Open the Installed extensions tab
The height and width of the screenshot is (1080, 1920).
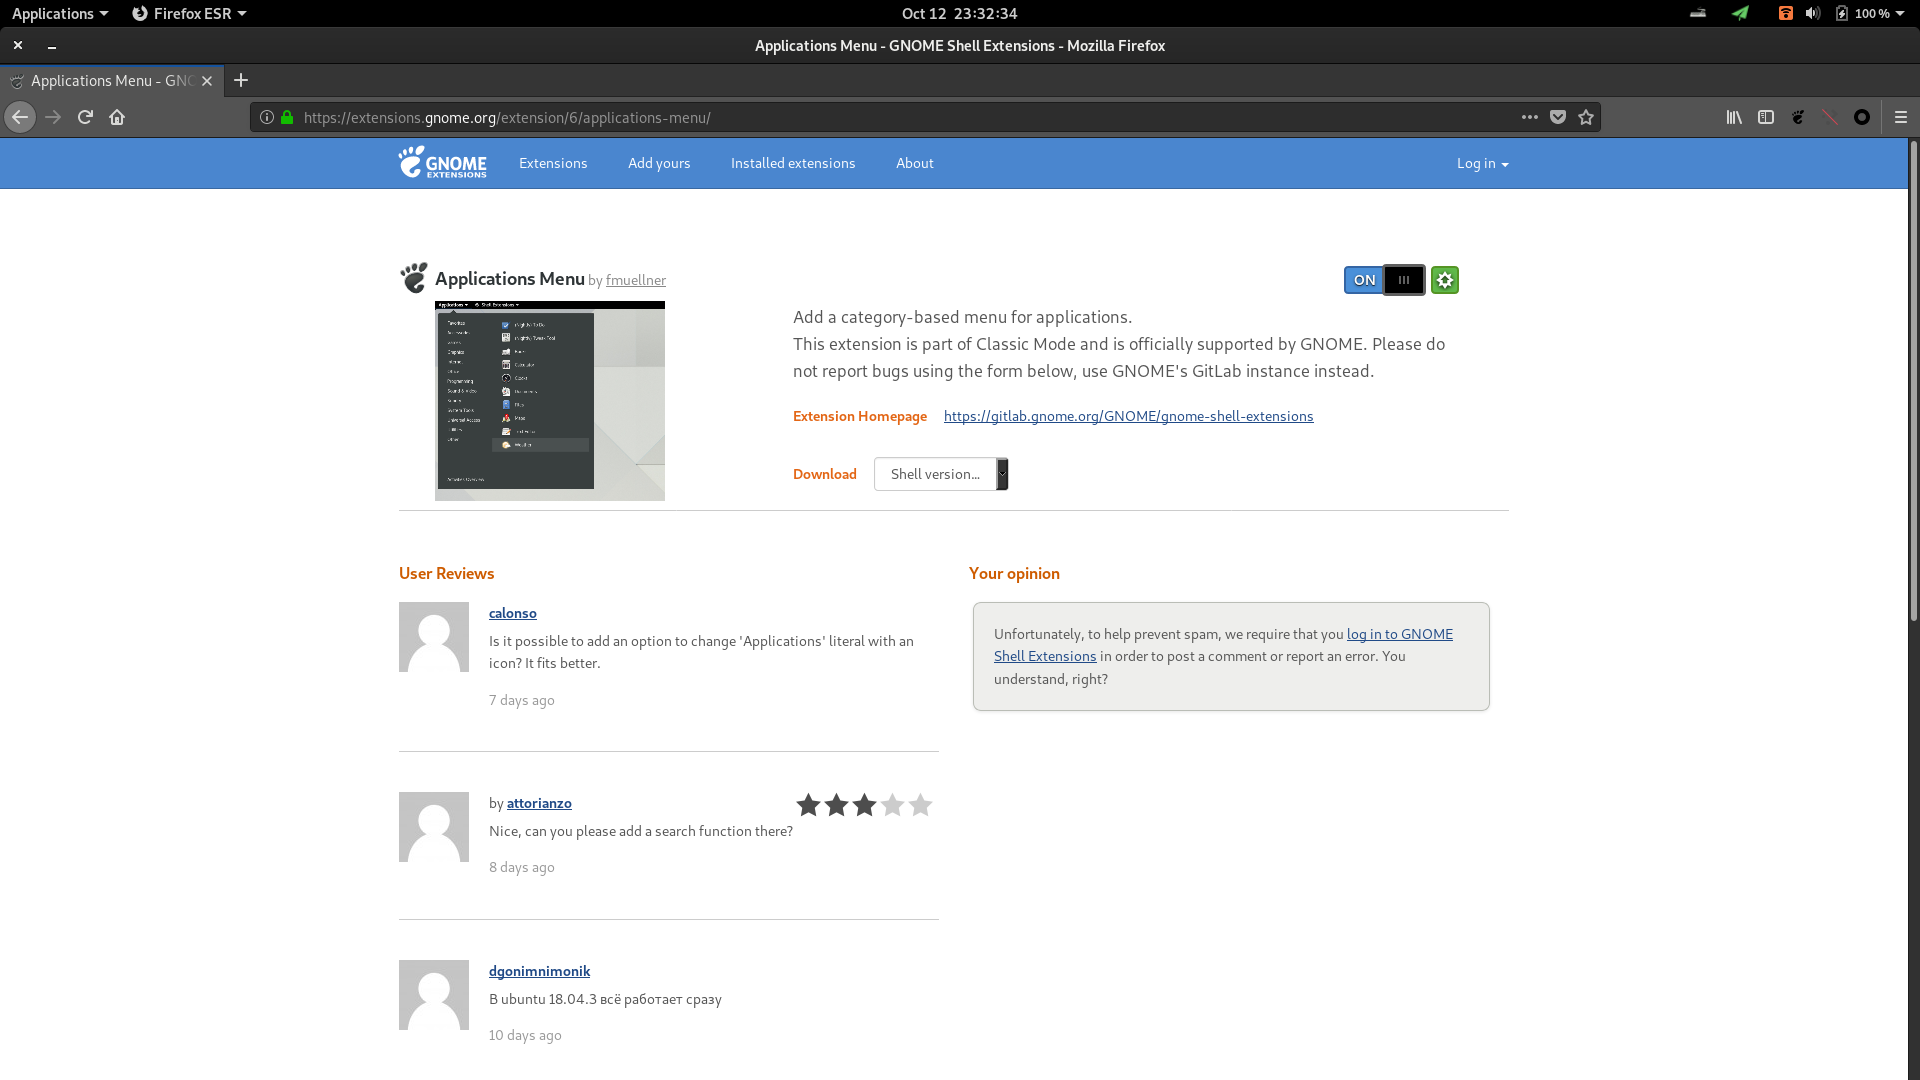[x=793, y=162]
